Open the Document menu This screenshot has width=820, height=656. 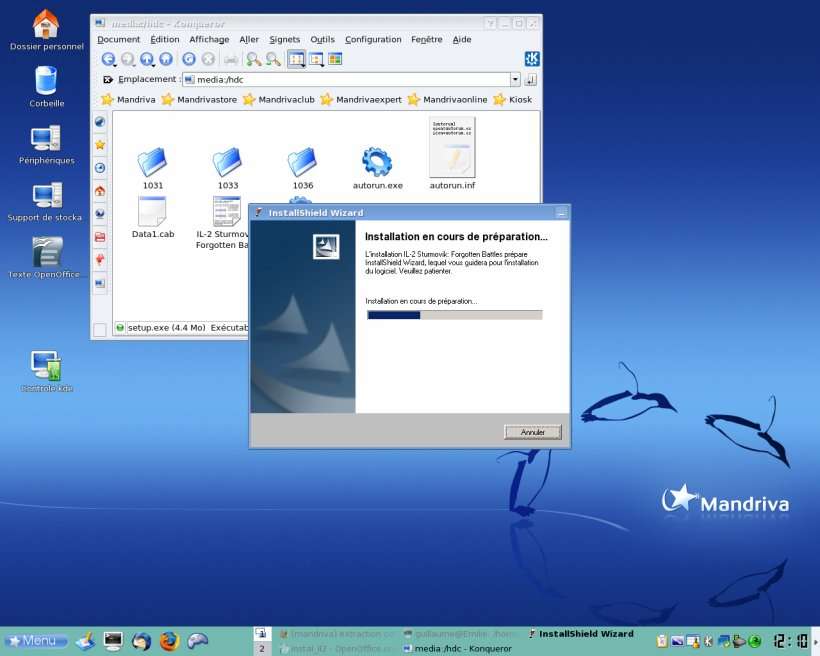pos(118,39)
